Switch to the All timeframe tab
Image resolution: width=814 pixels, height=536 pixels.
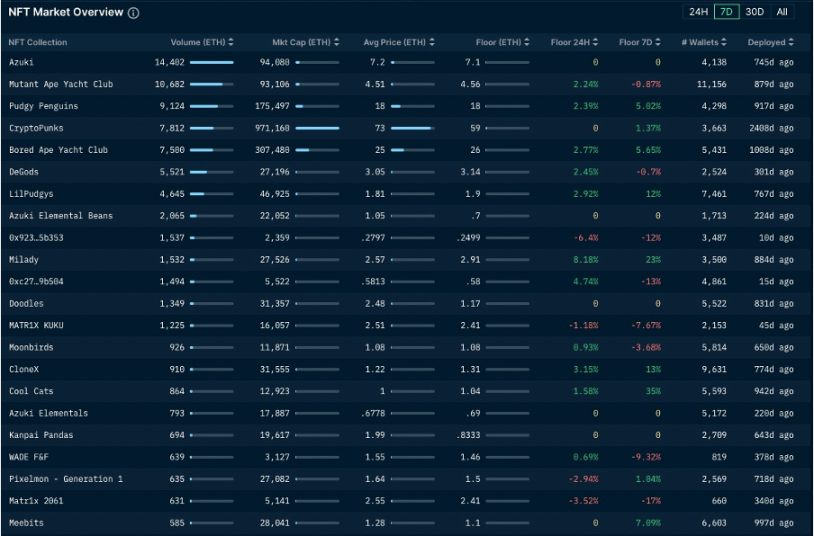782,11
